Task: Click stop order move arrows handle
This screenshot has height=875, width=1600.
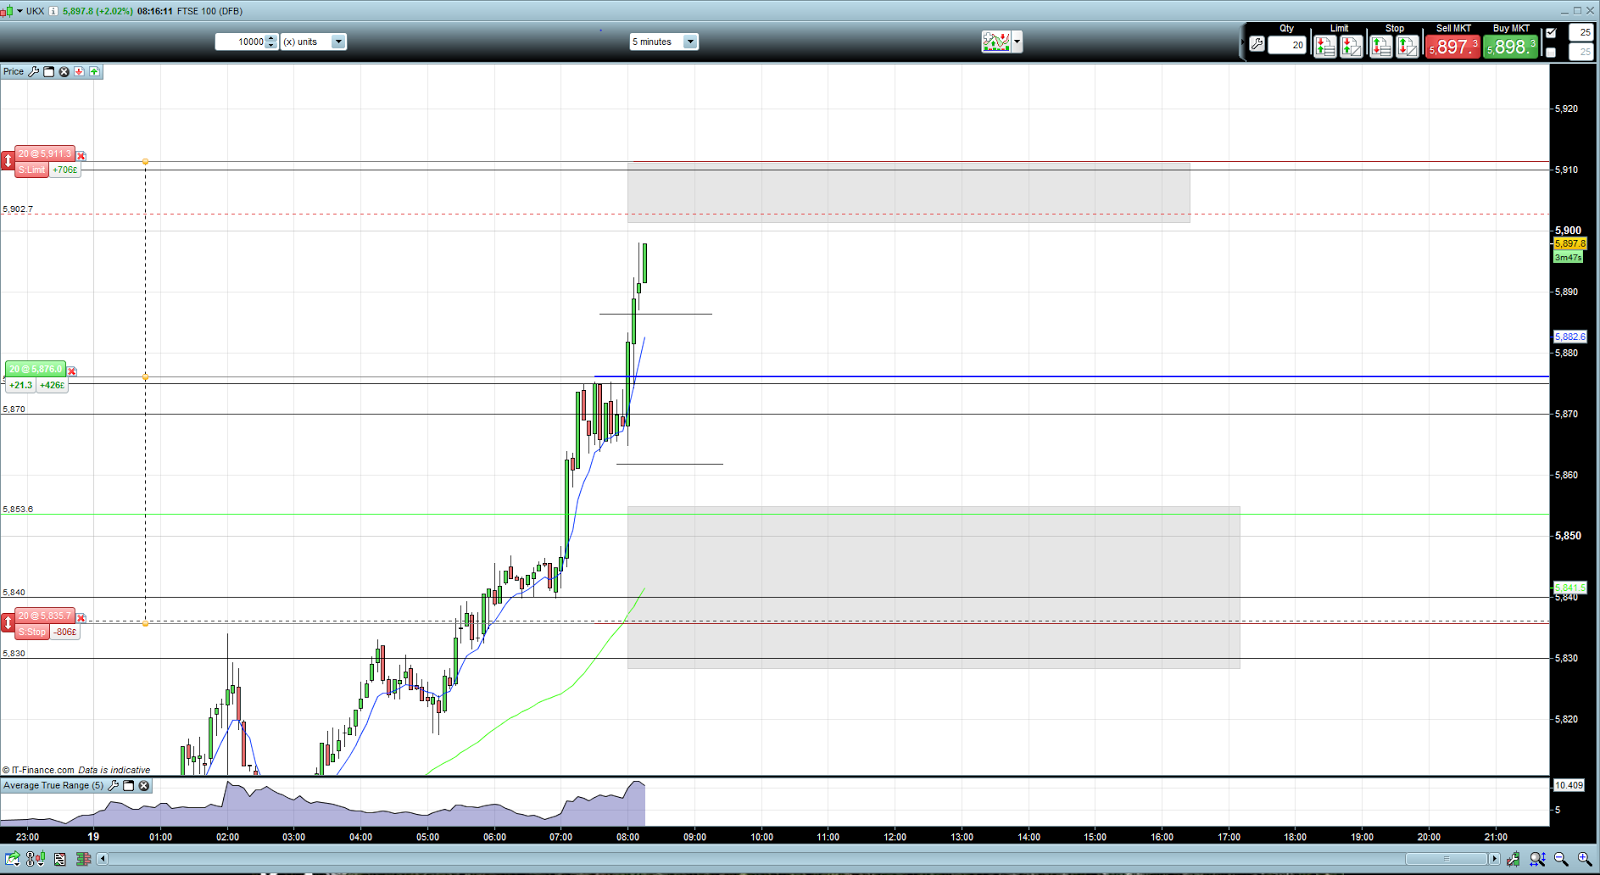Action: (8, 623)
